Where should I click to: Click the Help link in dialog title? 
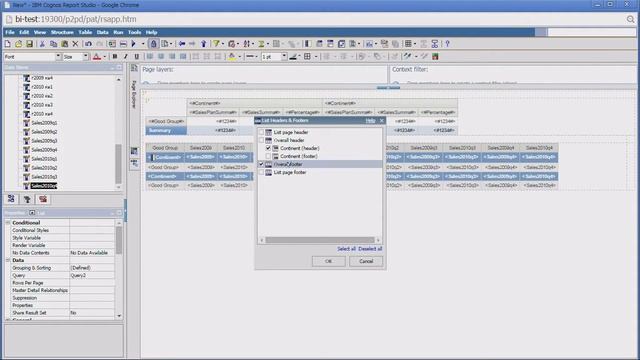370,120
